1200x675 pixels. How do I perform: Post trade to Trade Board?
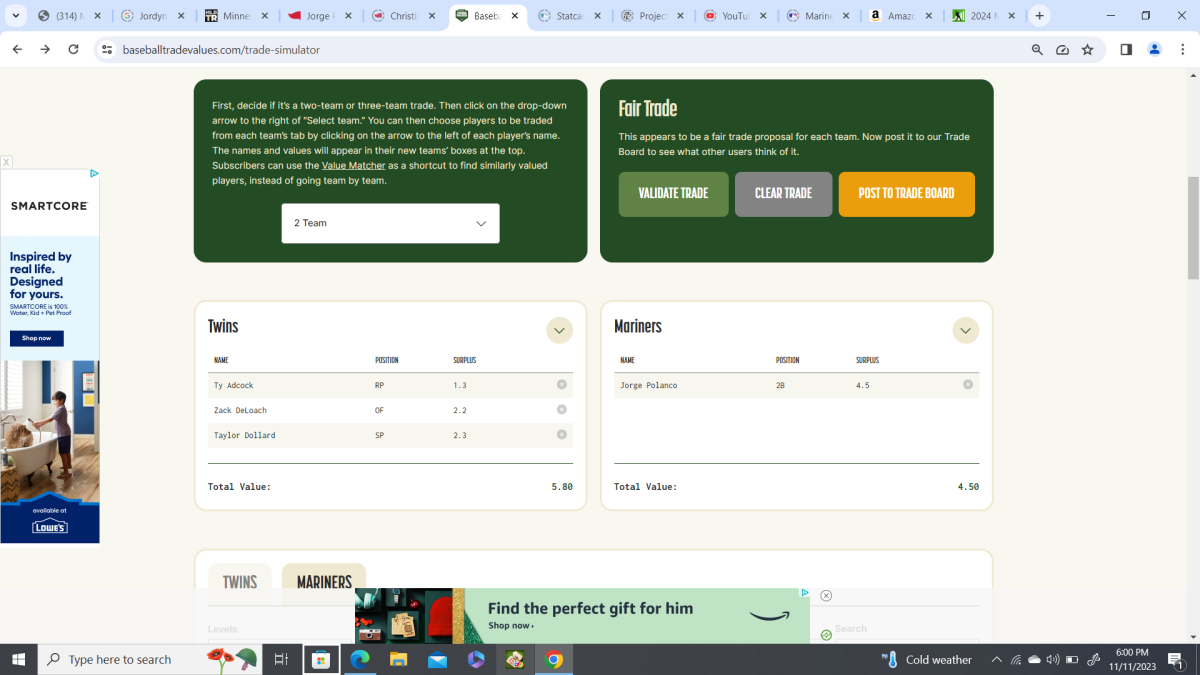(x=906, y=193)
